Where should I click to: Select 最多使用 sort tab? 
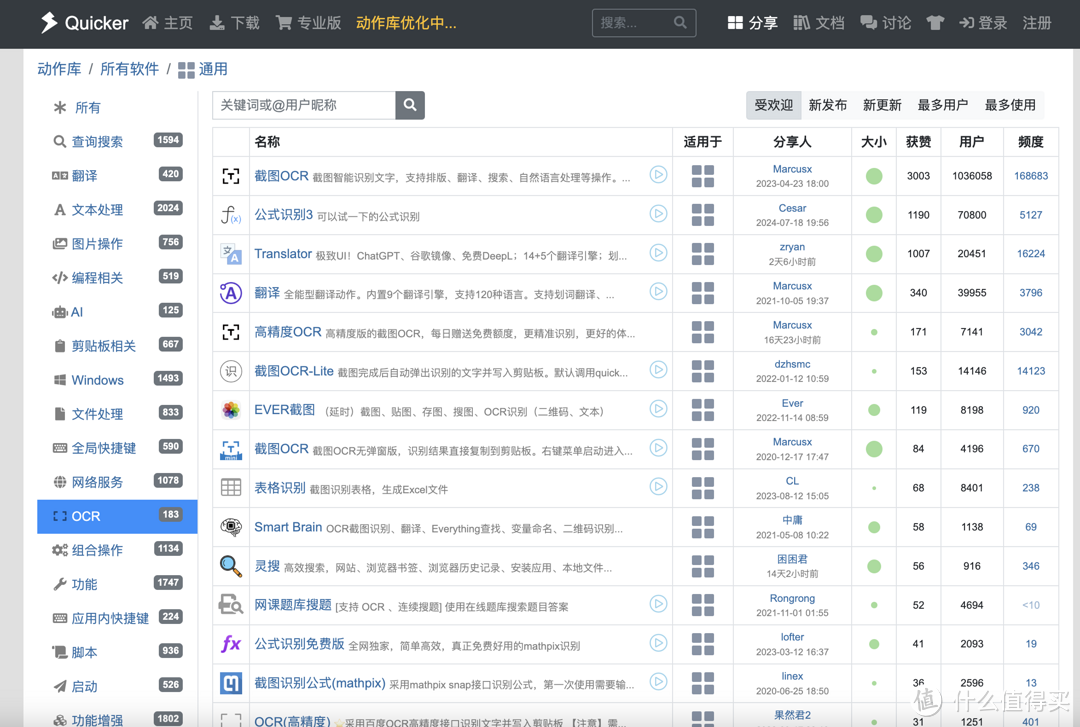(1010, 105)
